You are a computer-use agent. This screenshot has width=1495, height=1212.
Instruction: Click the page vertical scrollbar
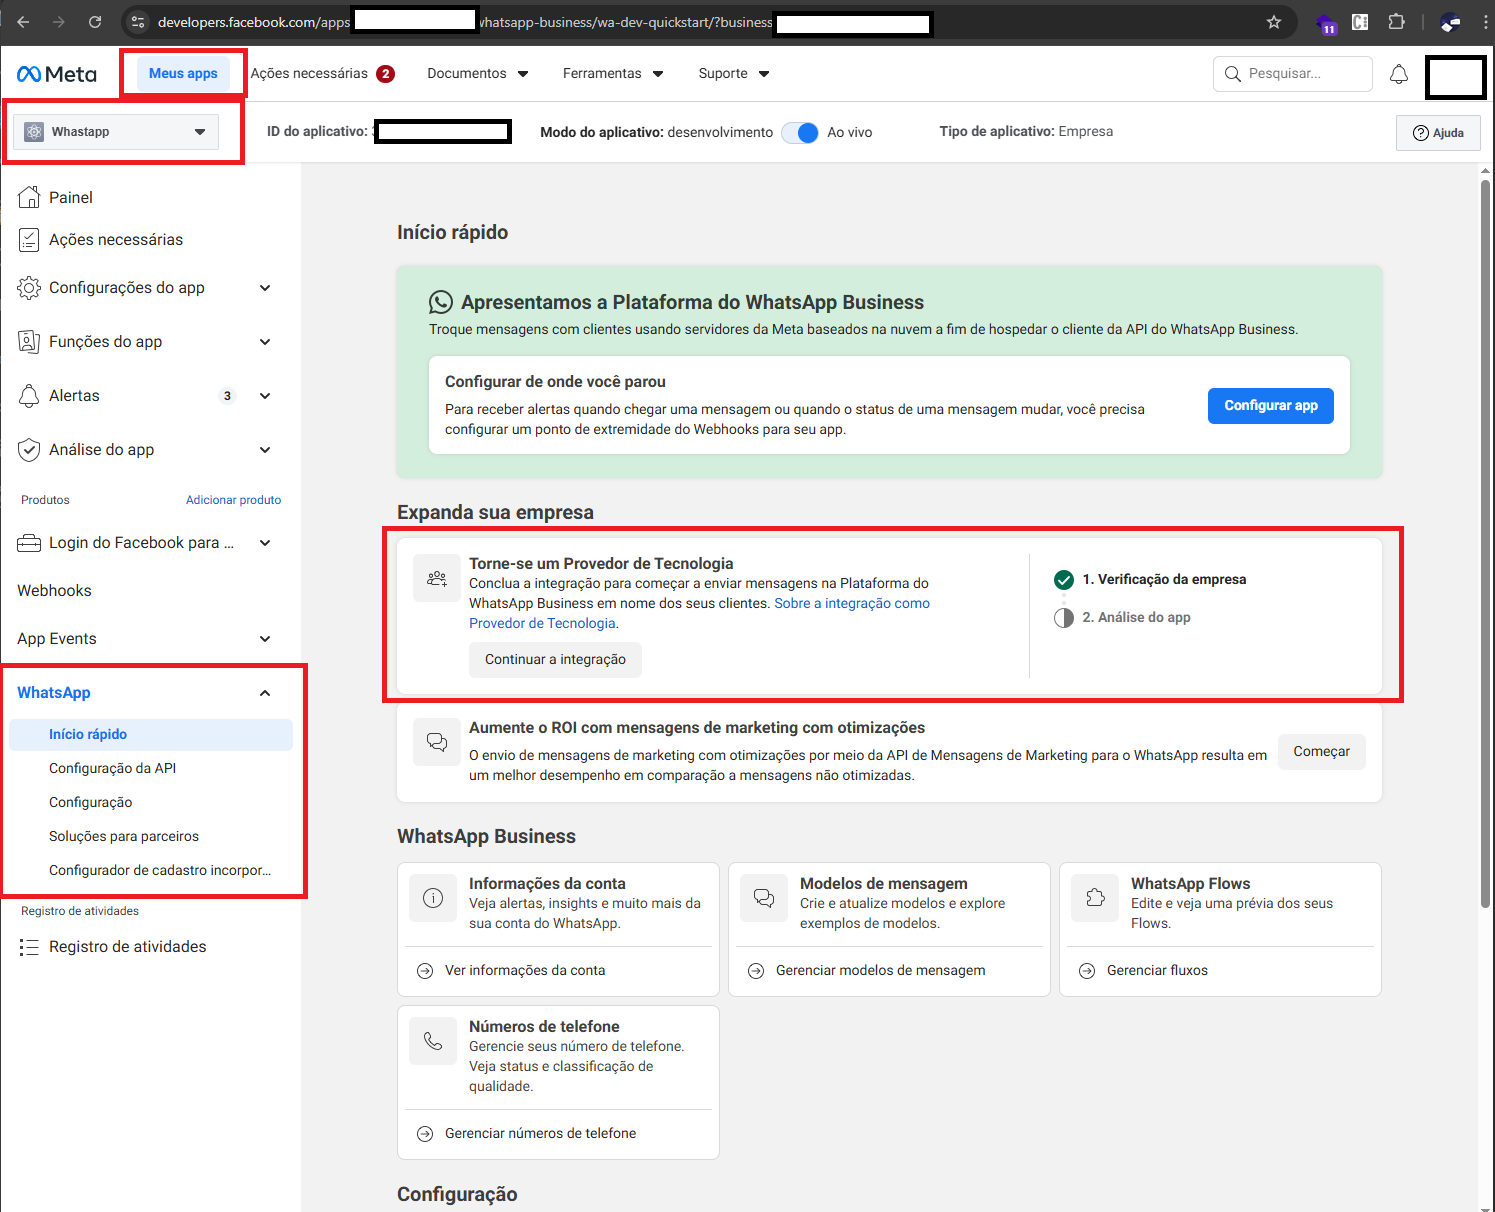[1485, 540]
